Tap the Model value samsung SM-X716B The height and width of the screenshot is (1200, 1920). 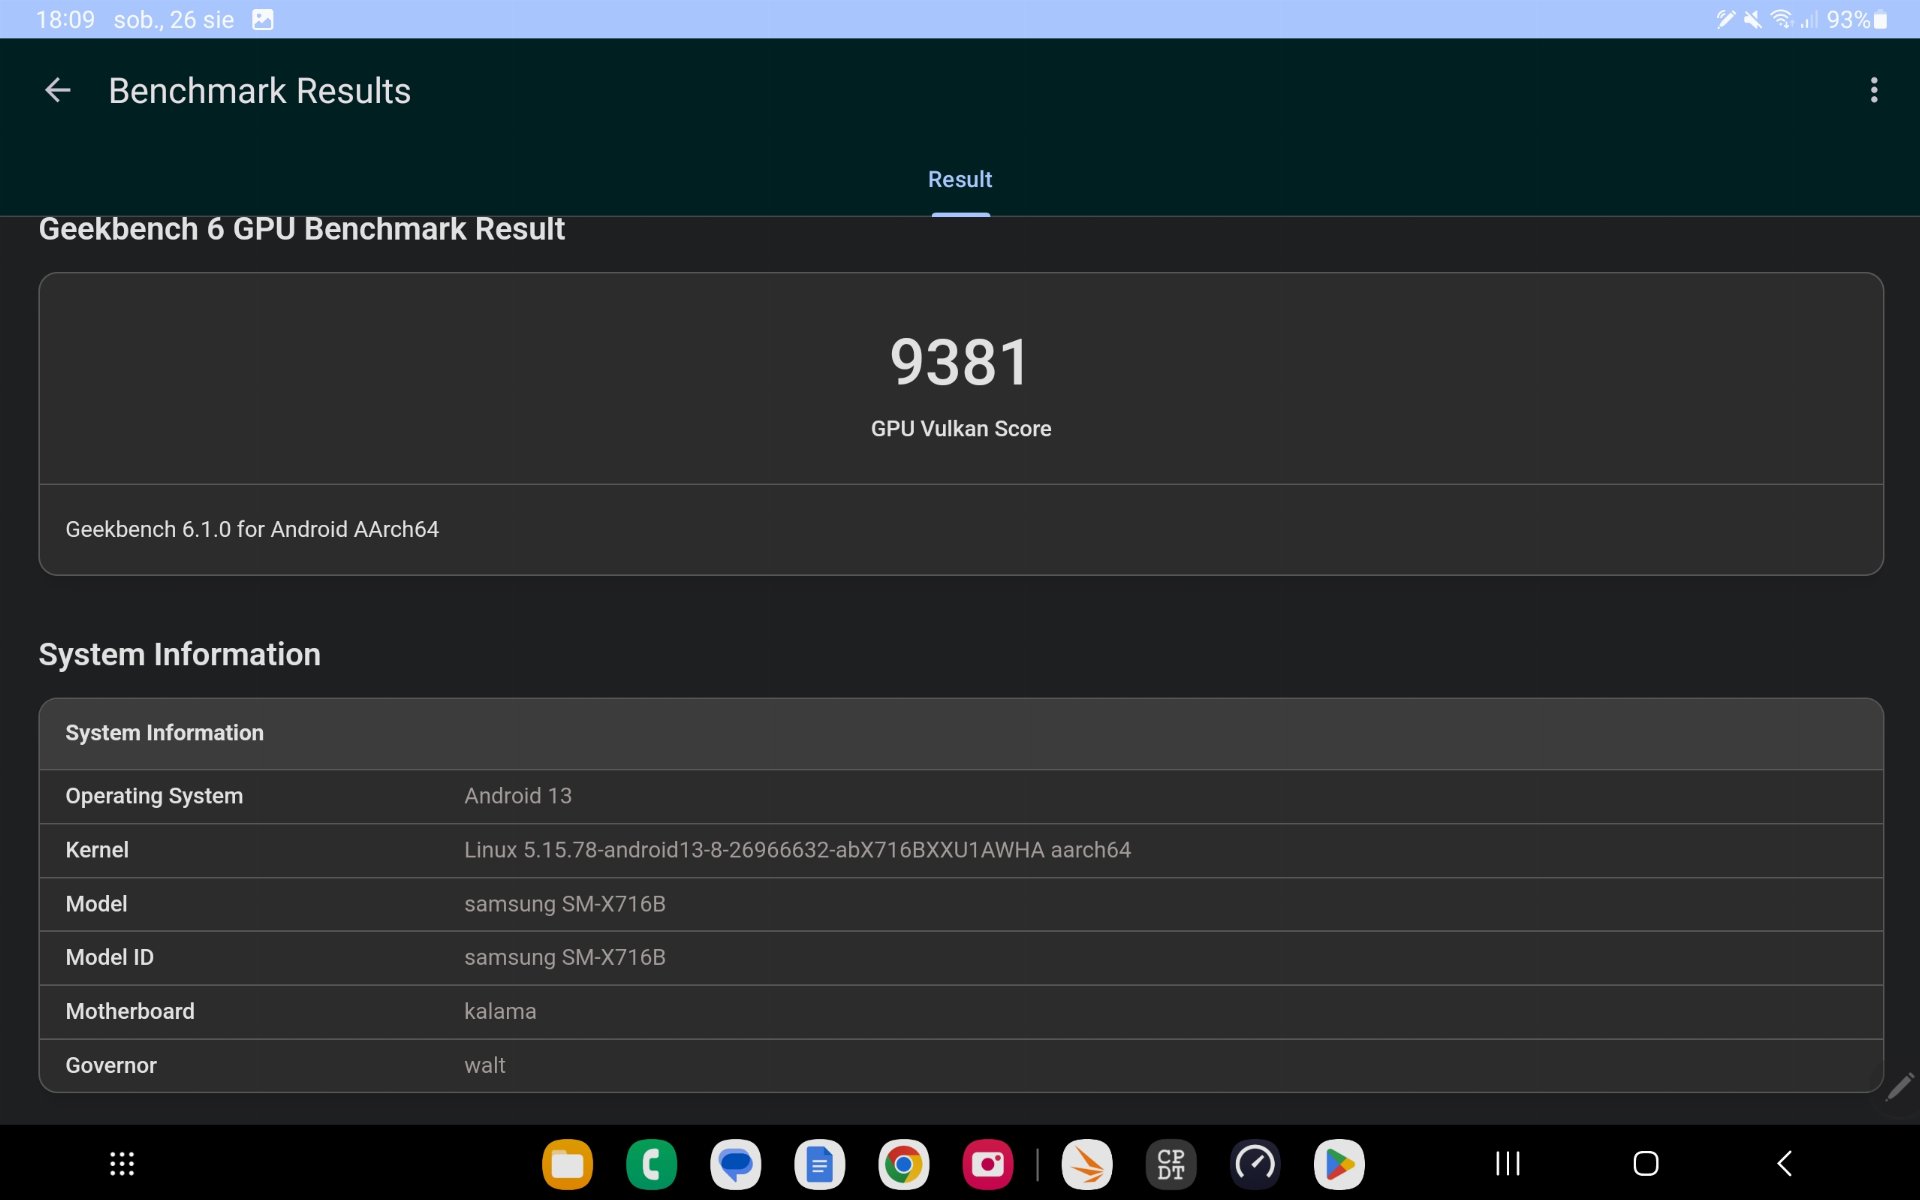tap(565, 904)
